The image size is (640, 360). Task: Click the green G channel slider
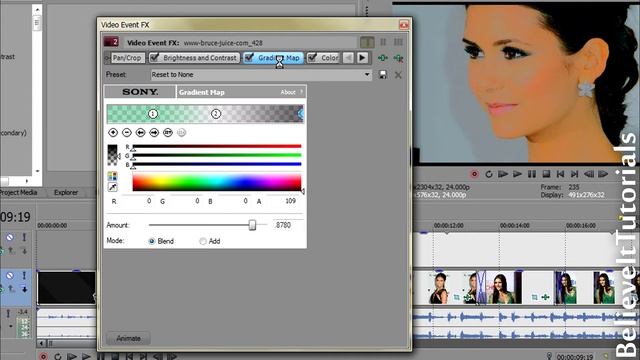tap(217, 155)
